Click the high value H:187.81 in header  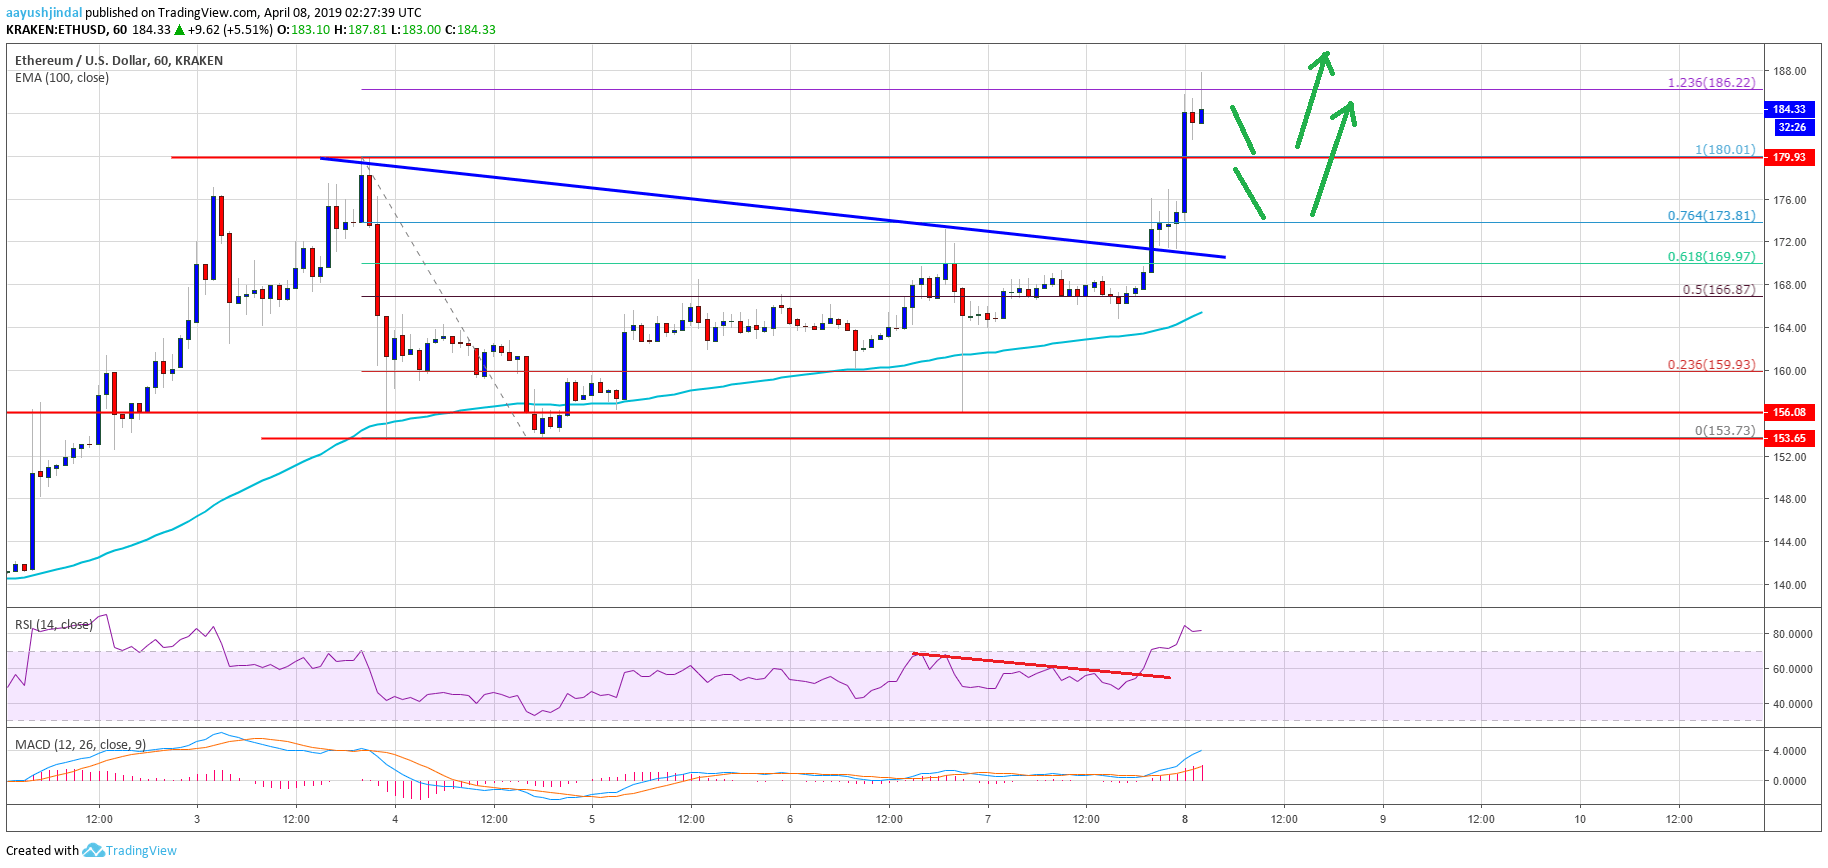pyautogui.click(x=360, y=29)
